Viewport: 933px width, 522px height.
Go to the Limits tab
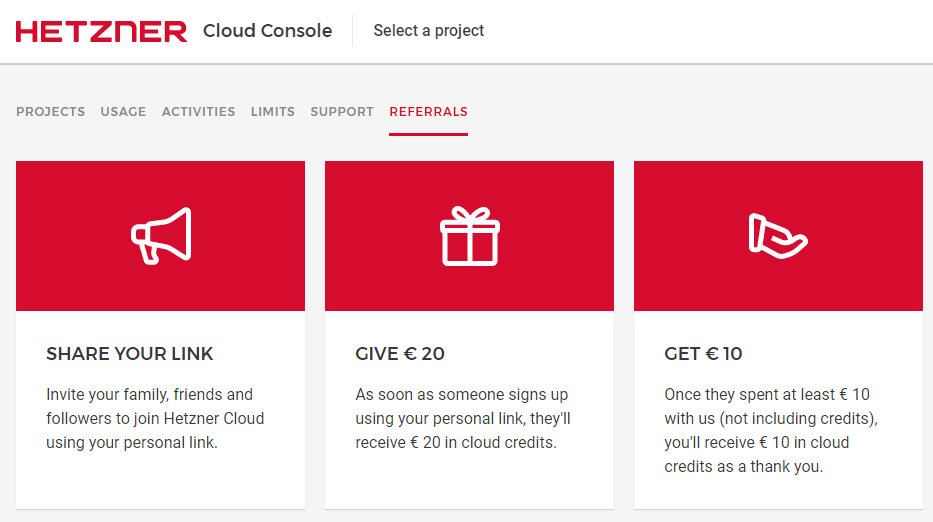(273, 112)
